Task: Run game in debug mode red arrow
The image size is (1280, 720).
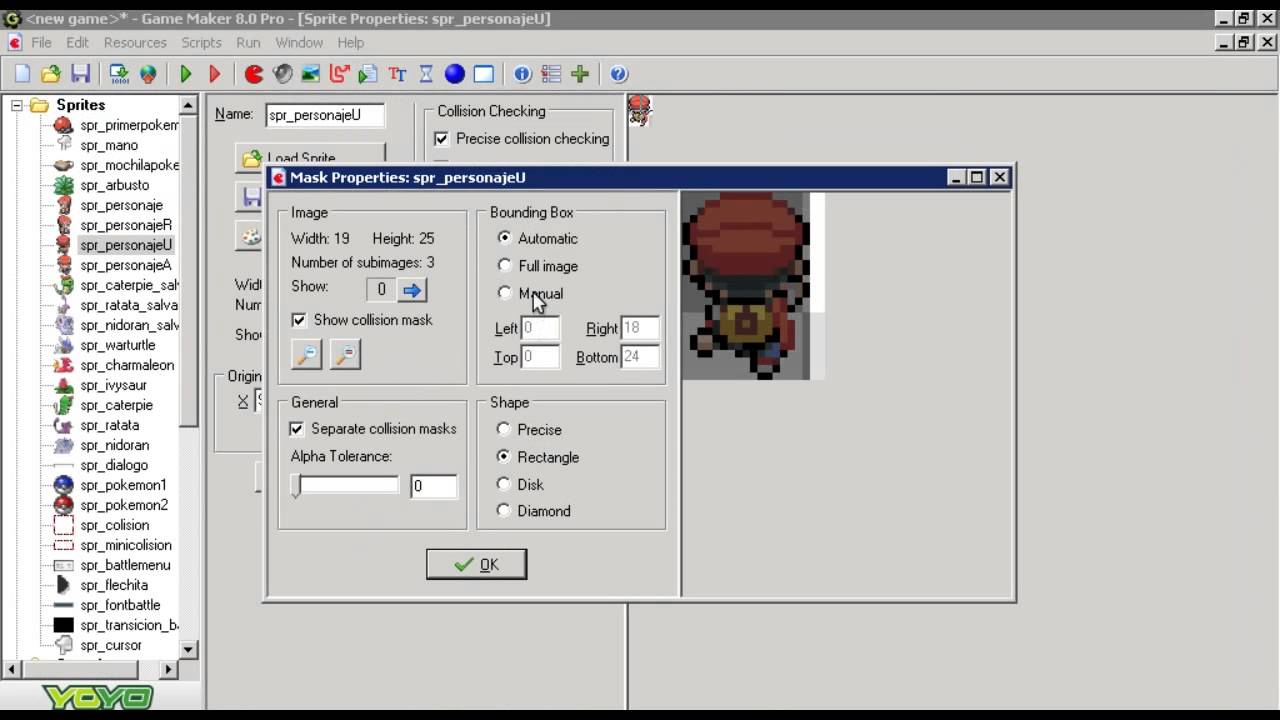Action: (x=214, y=74)
